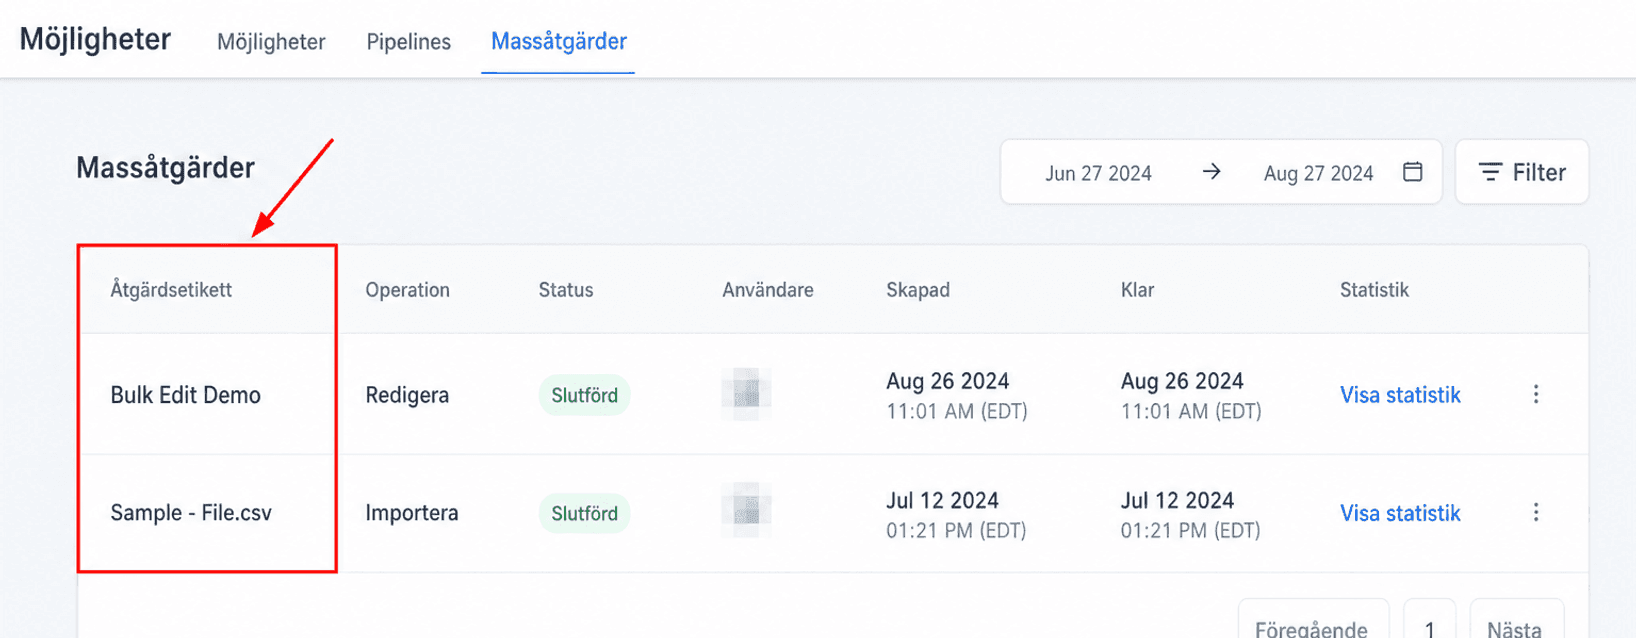
Task: Click user avatar in Bulk Edit Demo row
Action: coord(746,394)
